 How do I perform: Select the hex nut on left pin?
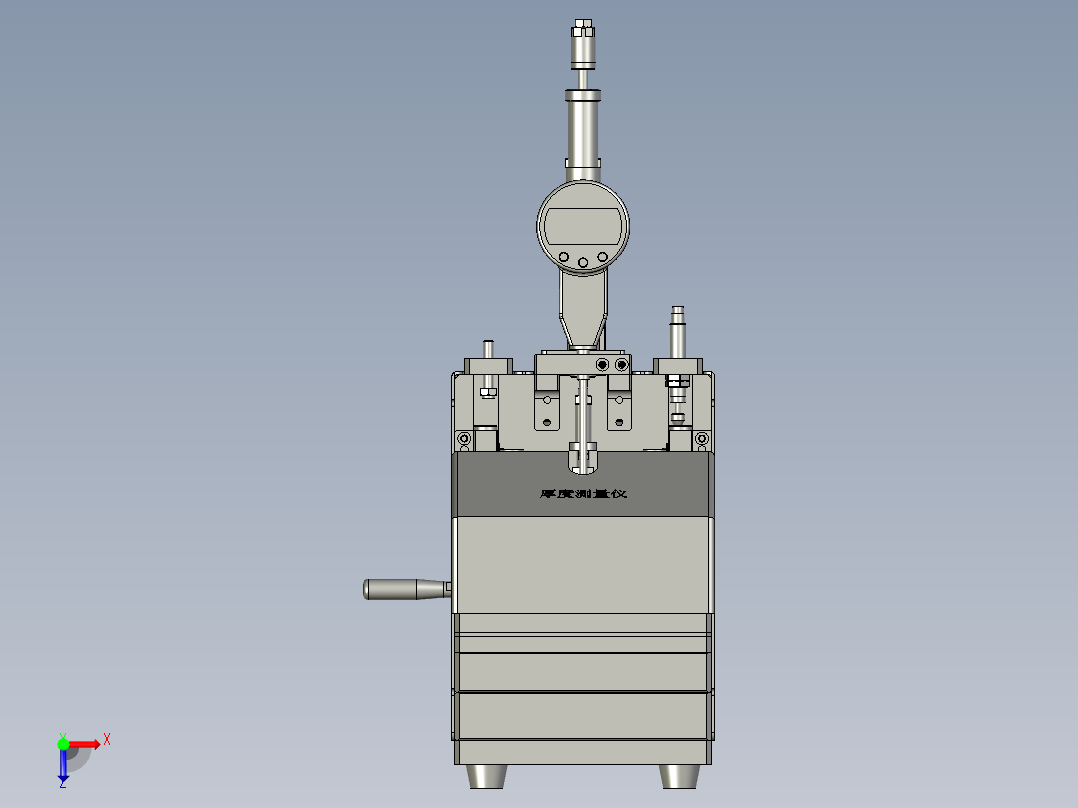[488, 392]
